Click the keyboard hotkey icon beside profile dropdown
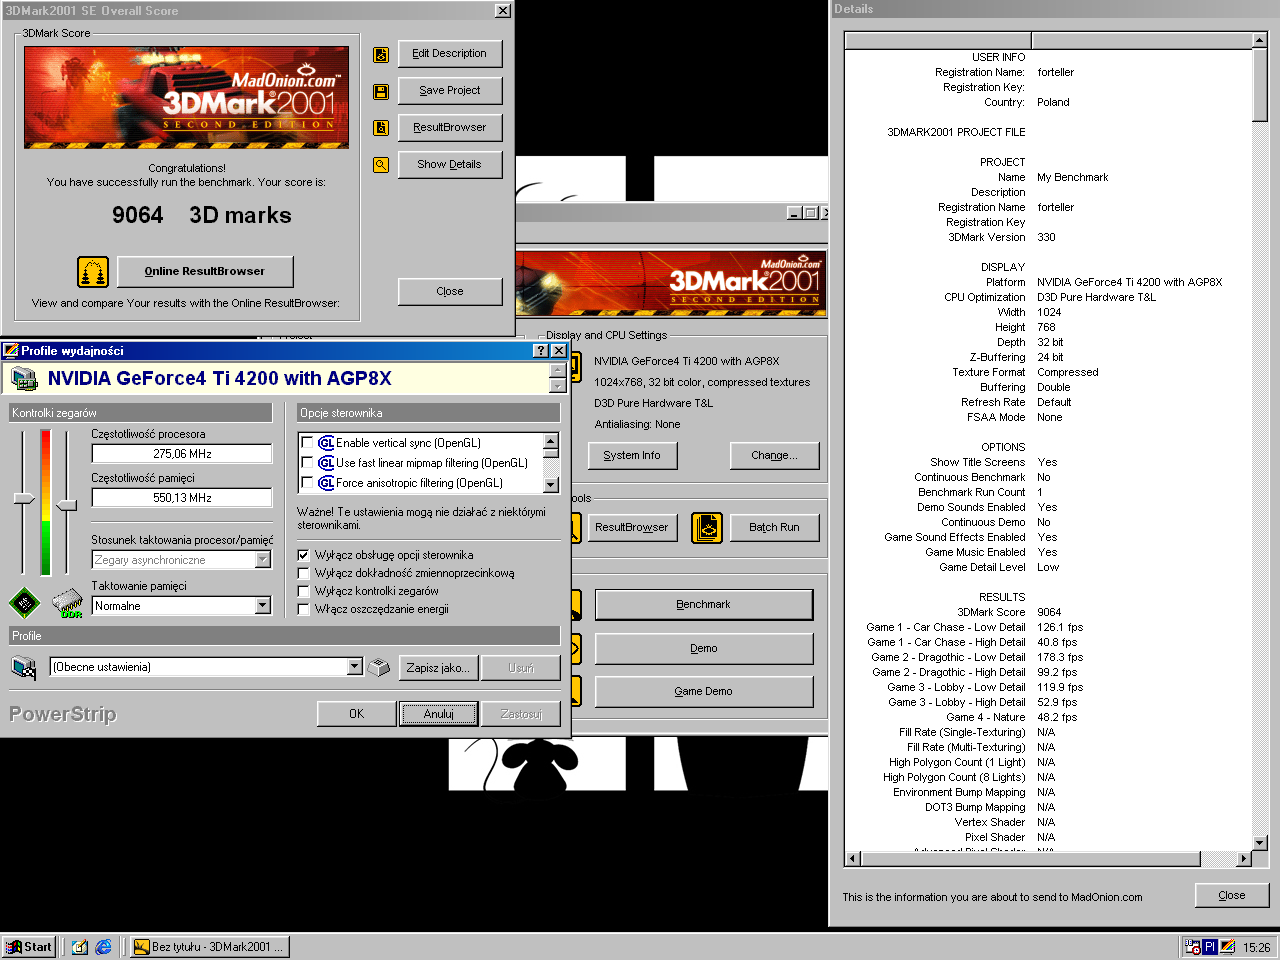 pyautogui.click(x=379, y=667)
